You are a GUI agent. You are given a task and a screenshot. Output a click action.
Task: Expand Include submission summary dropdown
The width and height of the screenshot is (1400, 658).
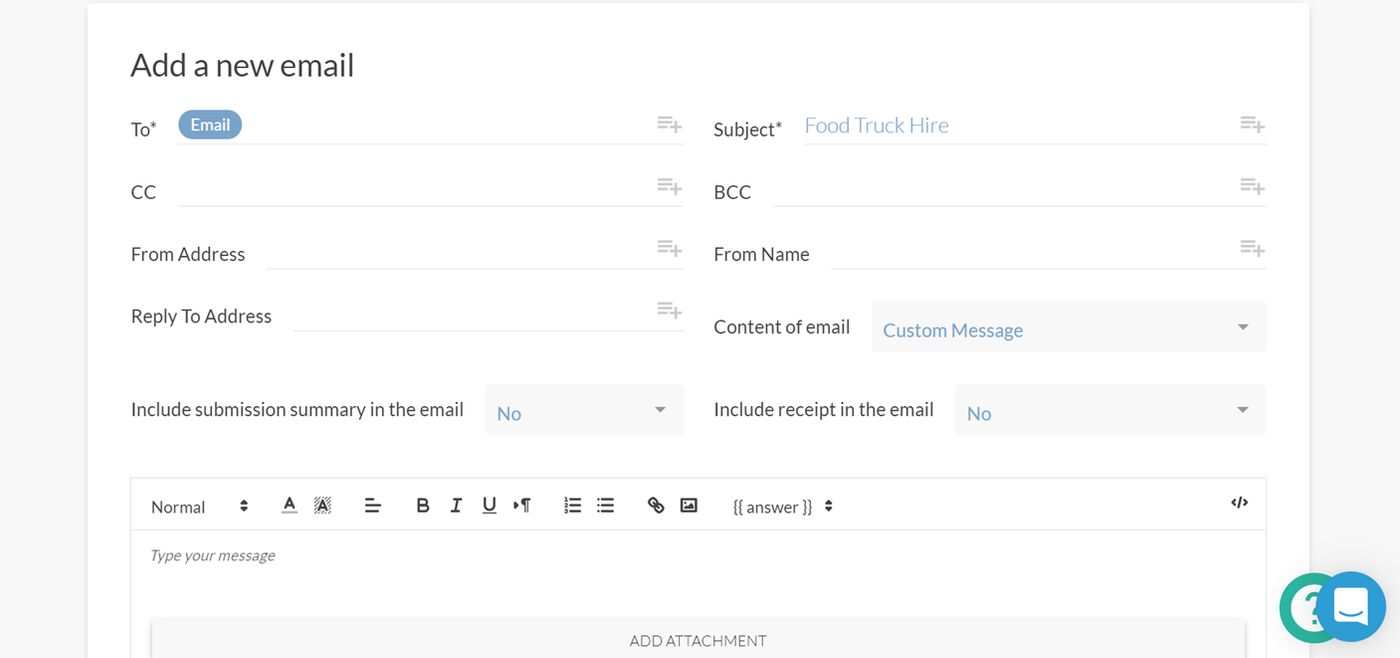tap(584, 411)
